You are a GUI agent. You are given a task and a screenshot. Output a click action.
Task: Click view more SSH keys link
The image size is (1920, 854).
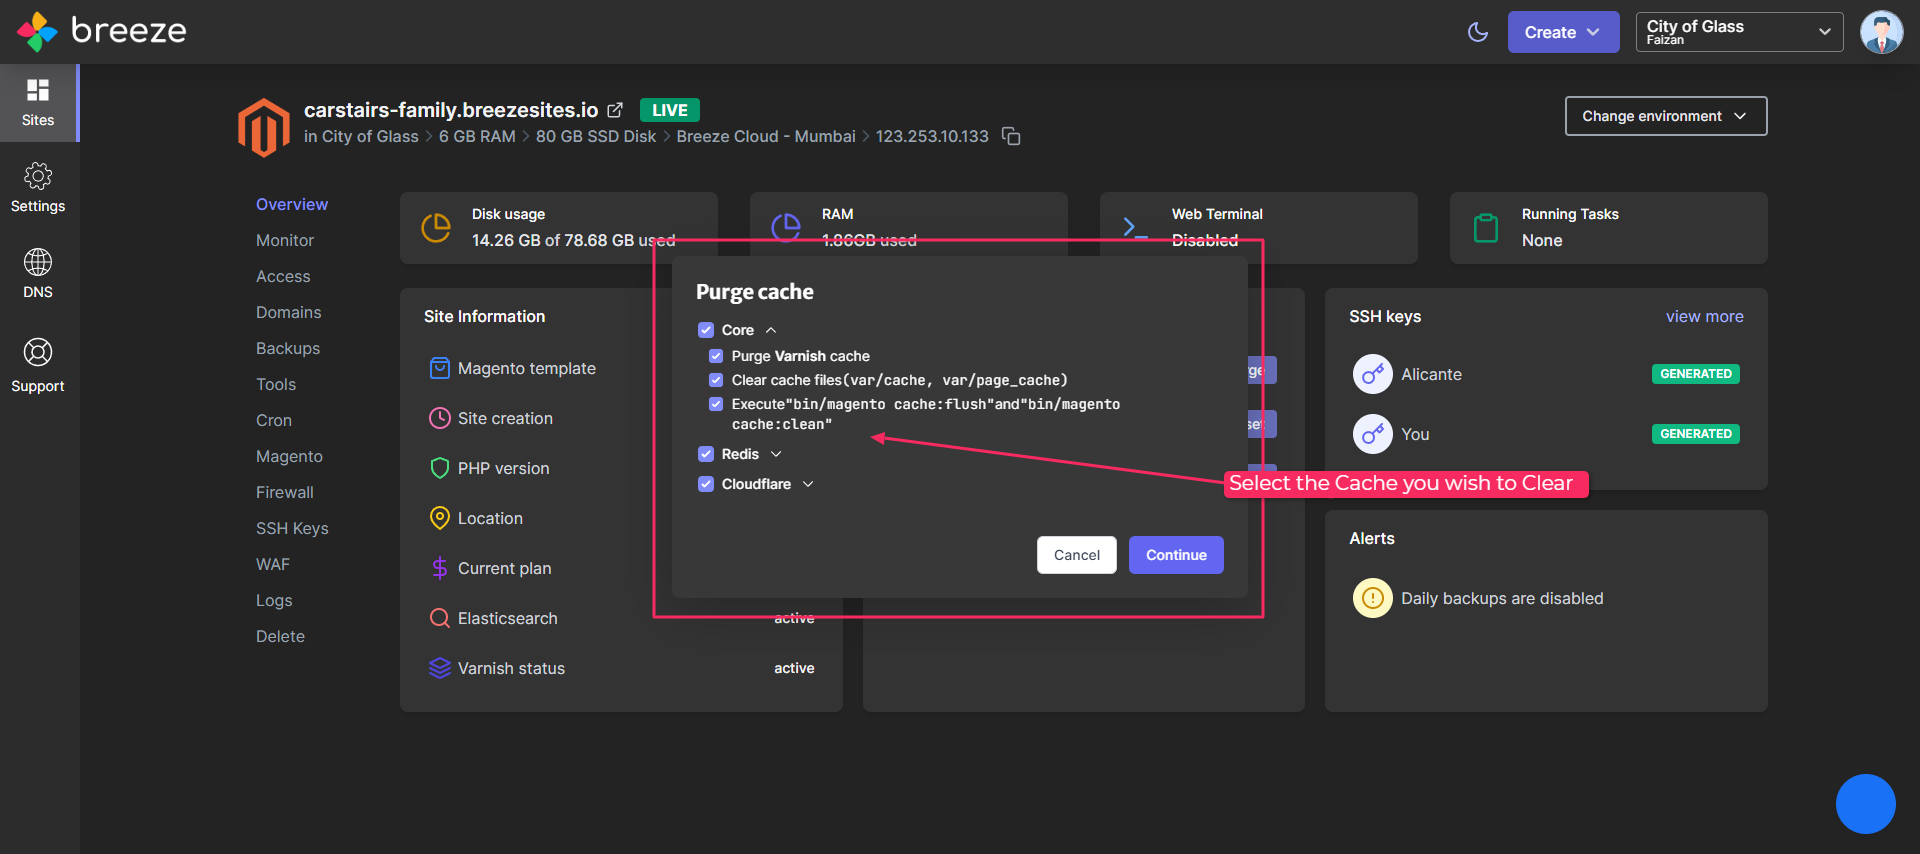(1705, 316)
